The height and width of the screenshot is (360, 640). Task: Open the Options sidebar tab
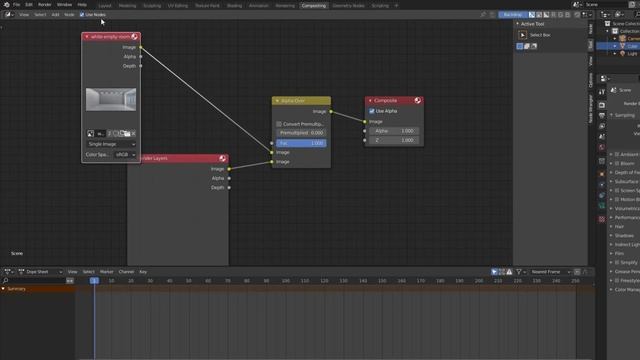(x=591, y=80)
